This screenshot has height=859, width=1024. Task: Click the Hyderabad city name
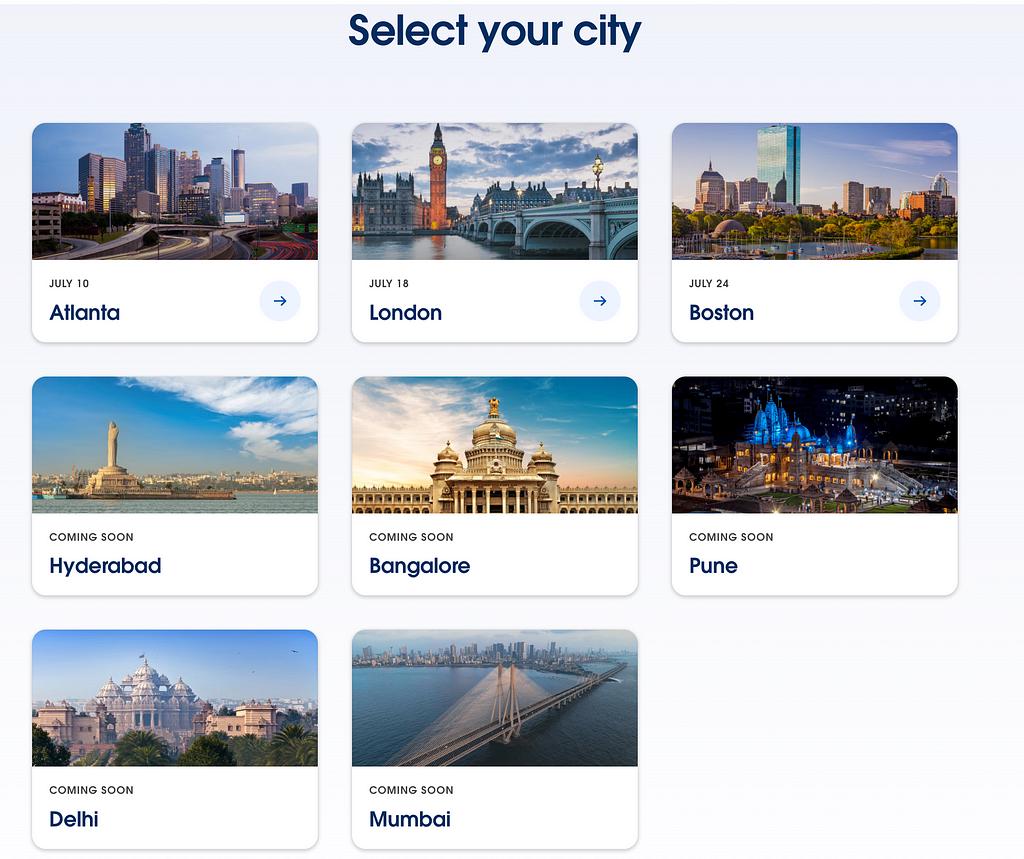tap(105, 566)
